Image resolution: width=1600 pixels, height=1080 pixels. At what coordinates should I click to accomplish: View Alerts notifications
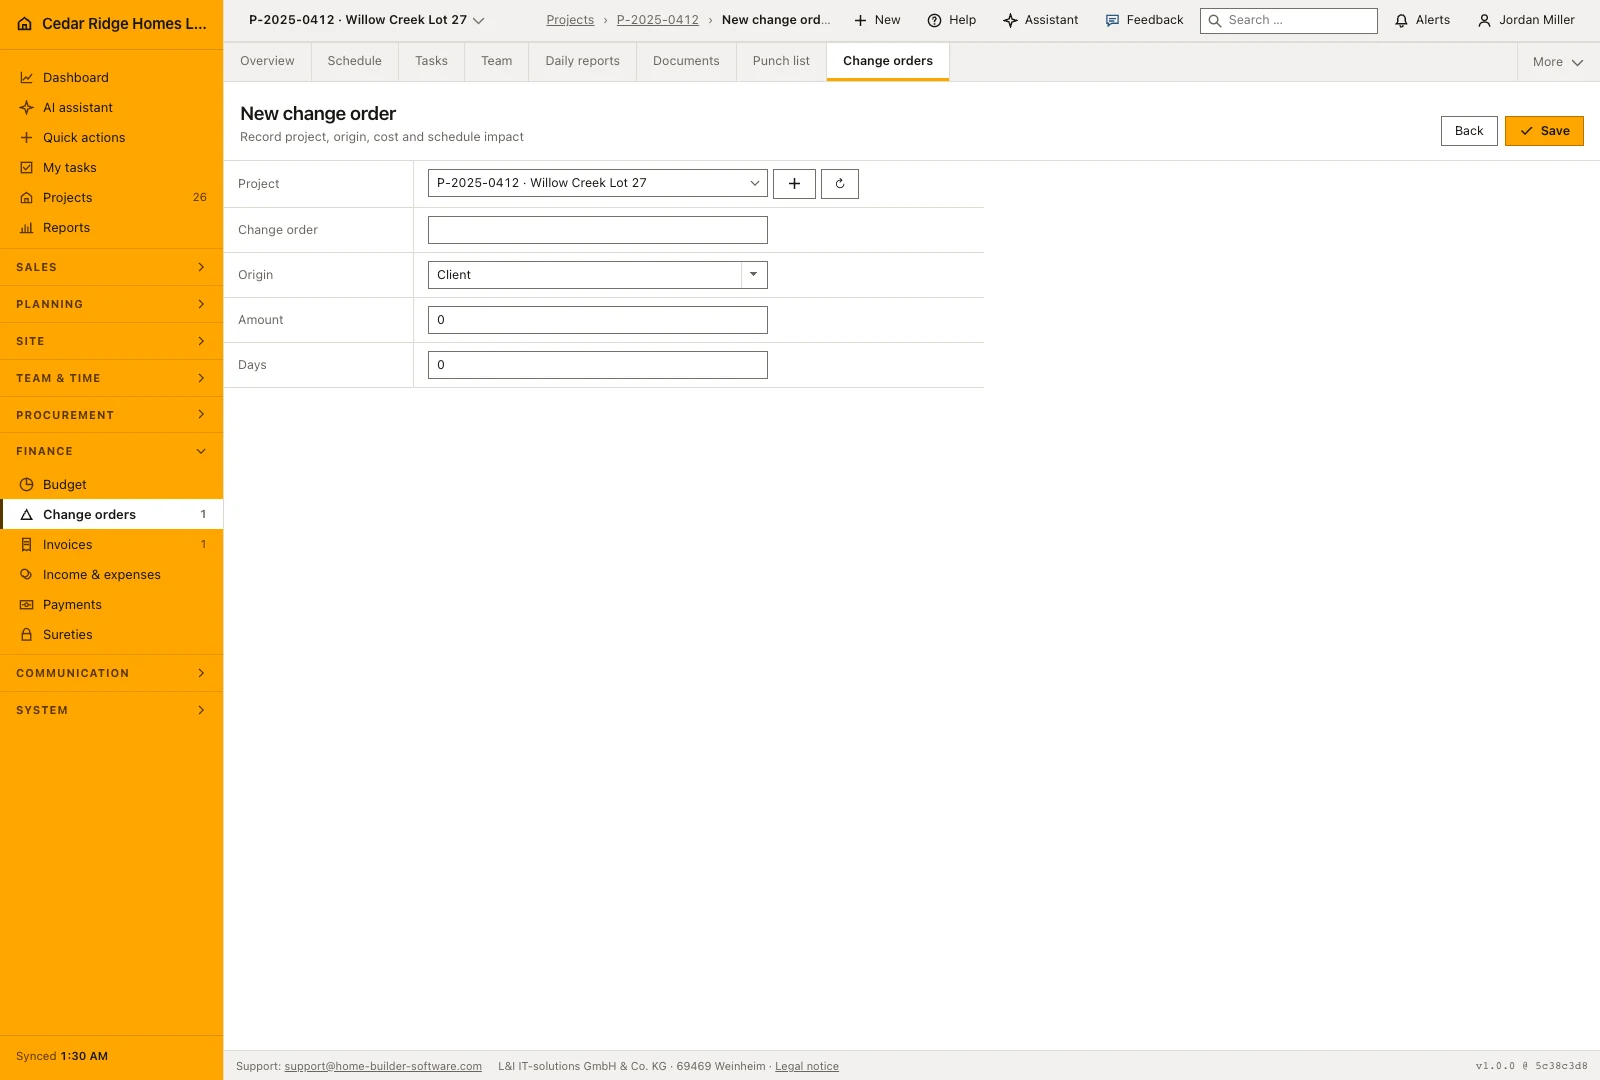[x=1422, y=20]
